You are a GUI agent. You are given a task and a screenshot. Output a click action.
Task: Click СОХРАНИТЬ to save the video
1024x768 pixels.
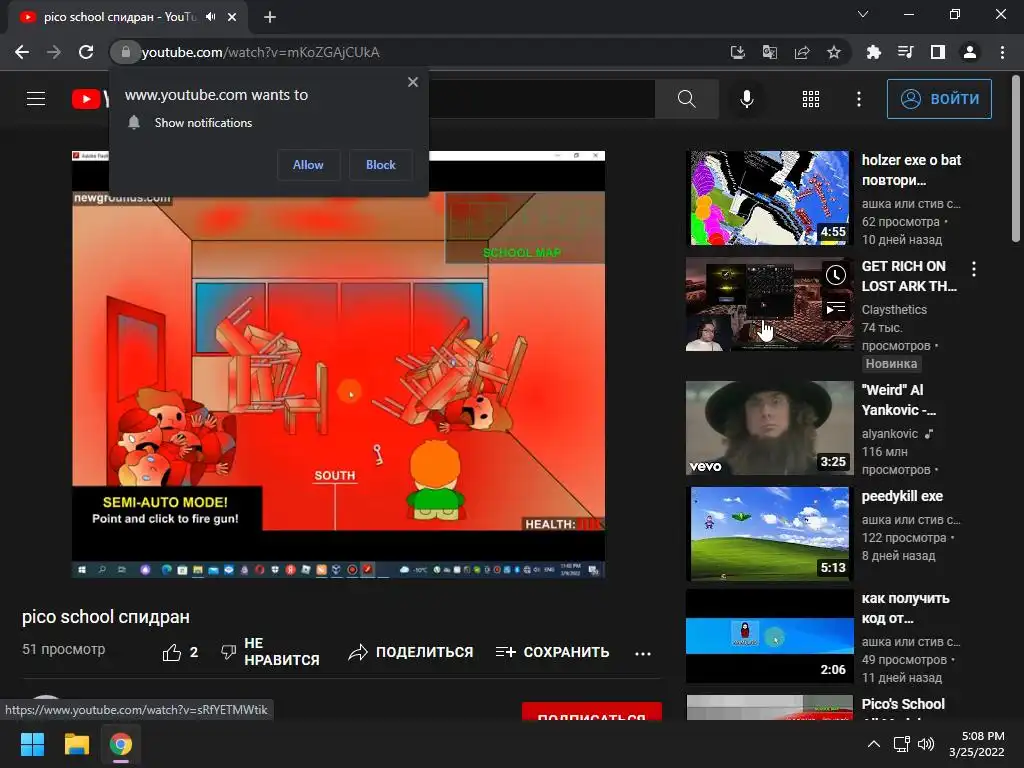552,652
